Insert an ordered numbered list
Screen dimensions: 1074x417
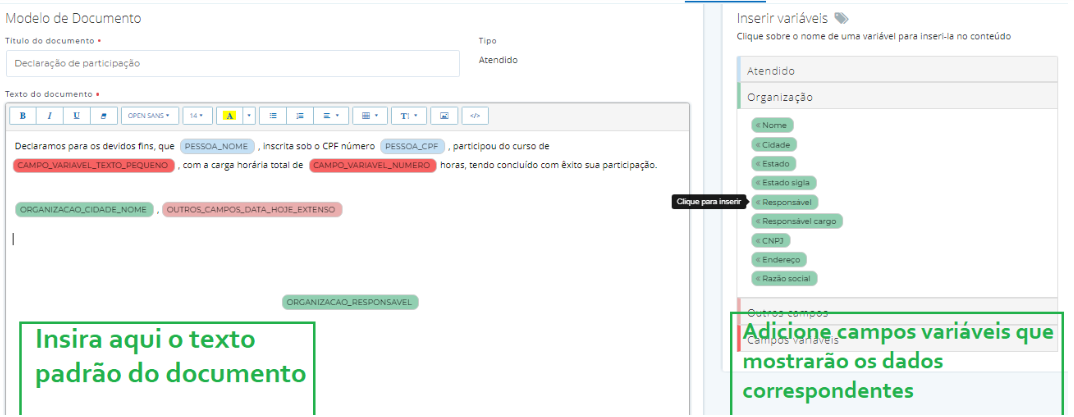click(299, 115)
